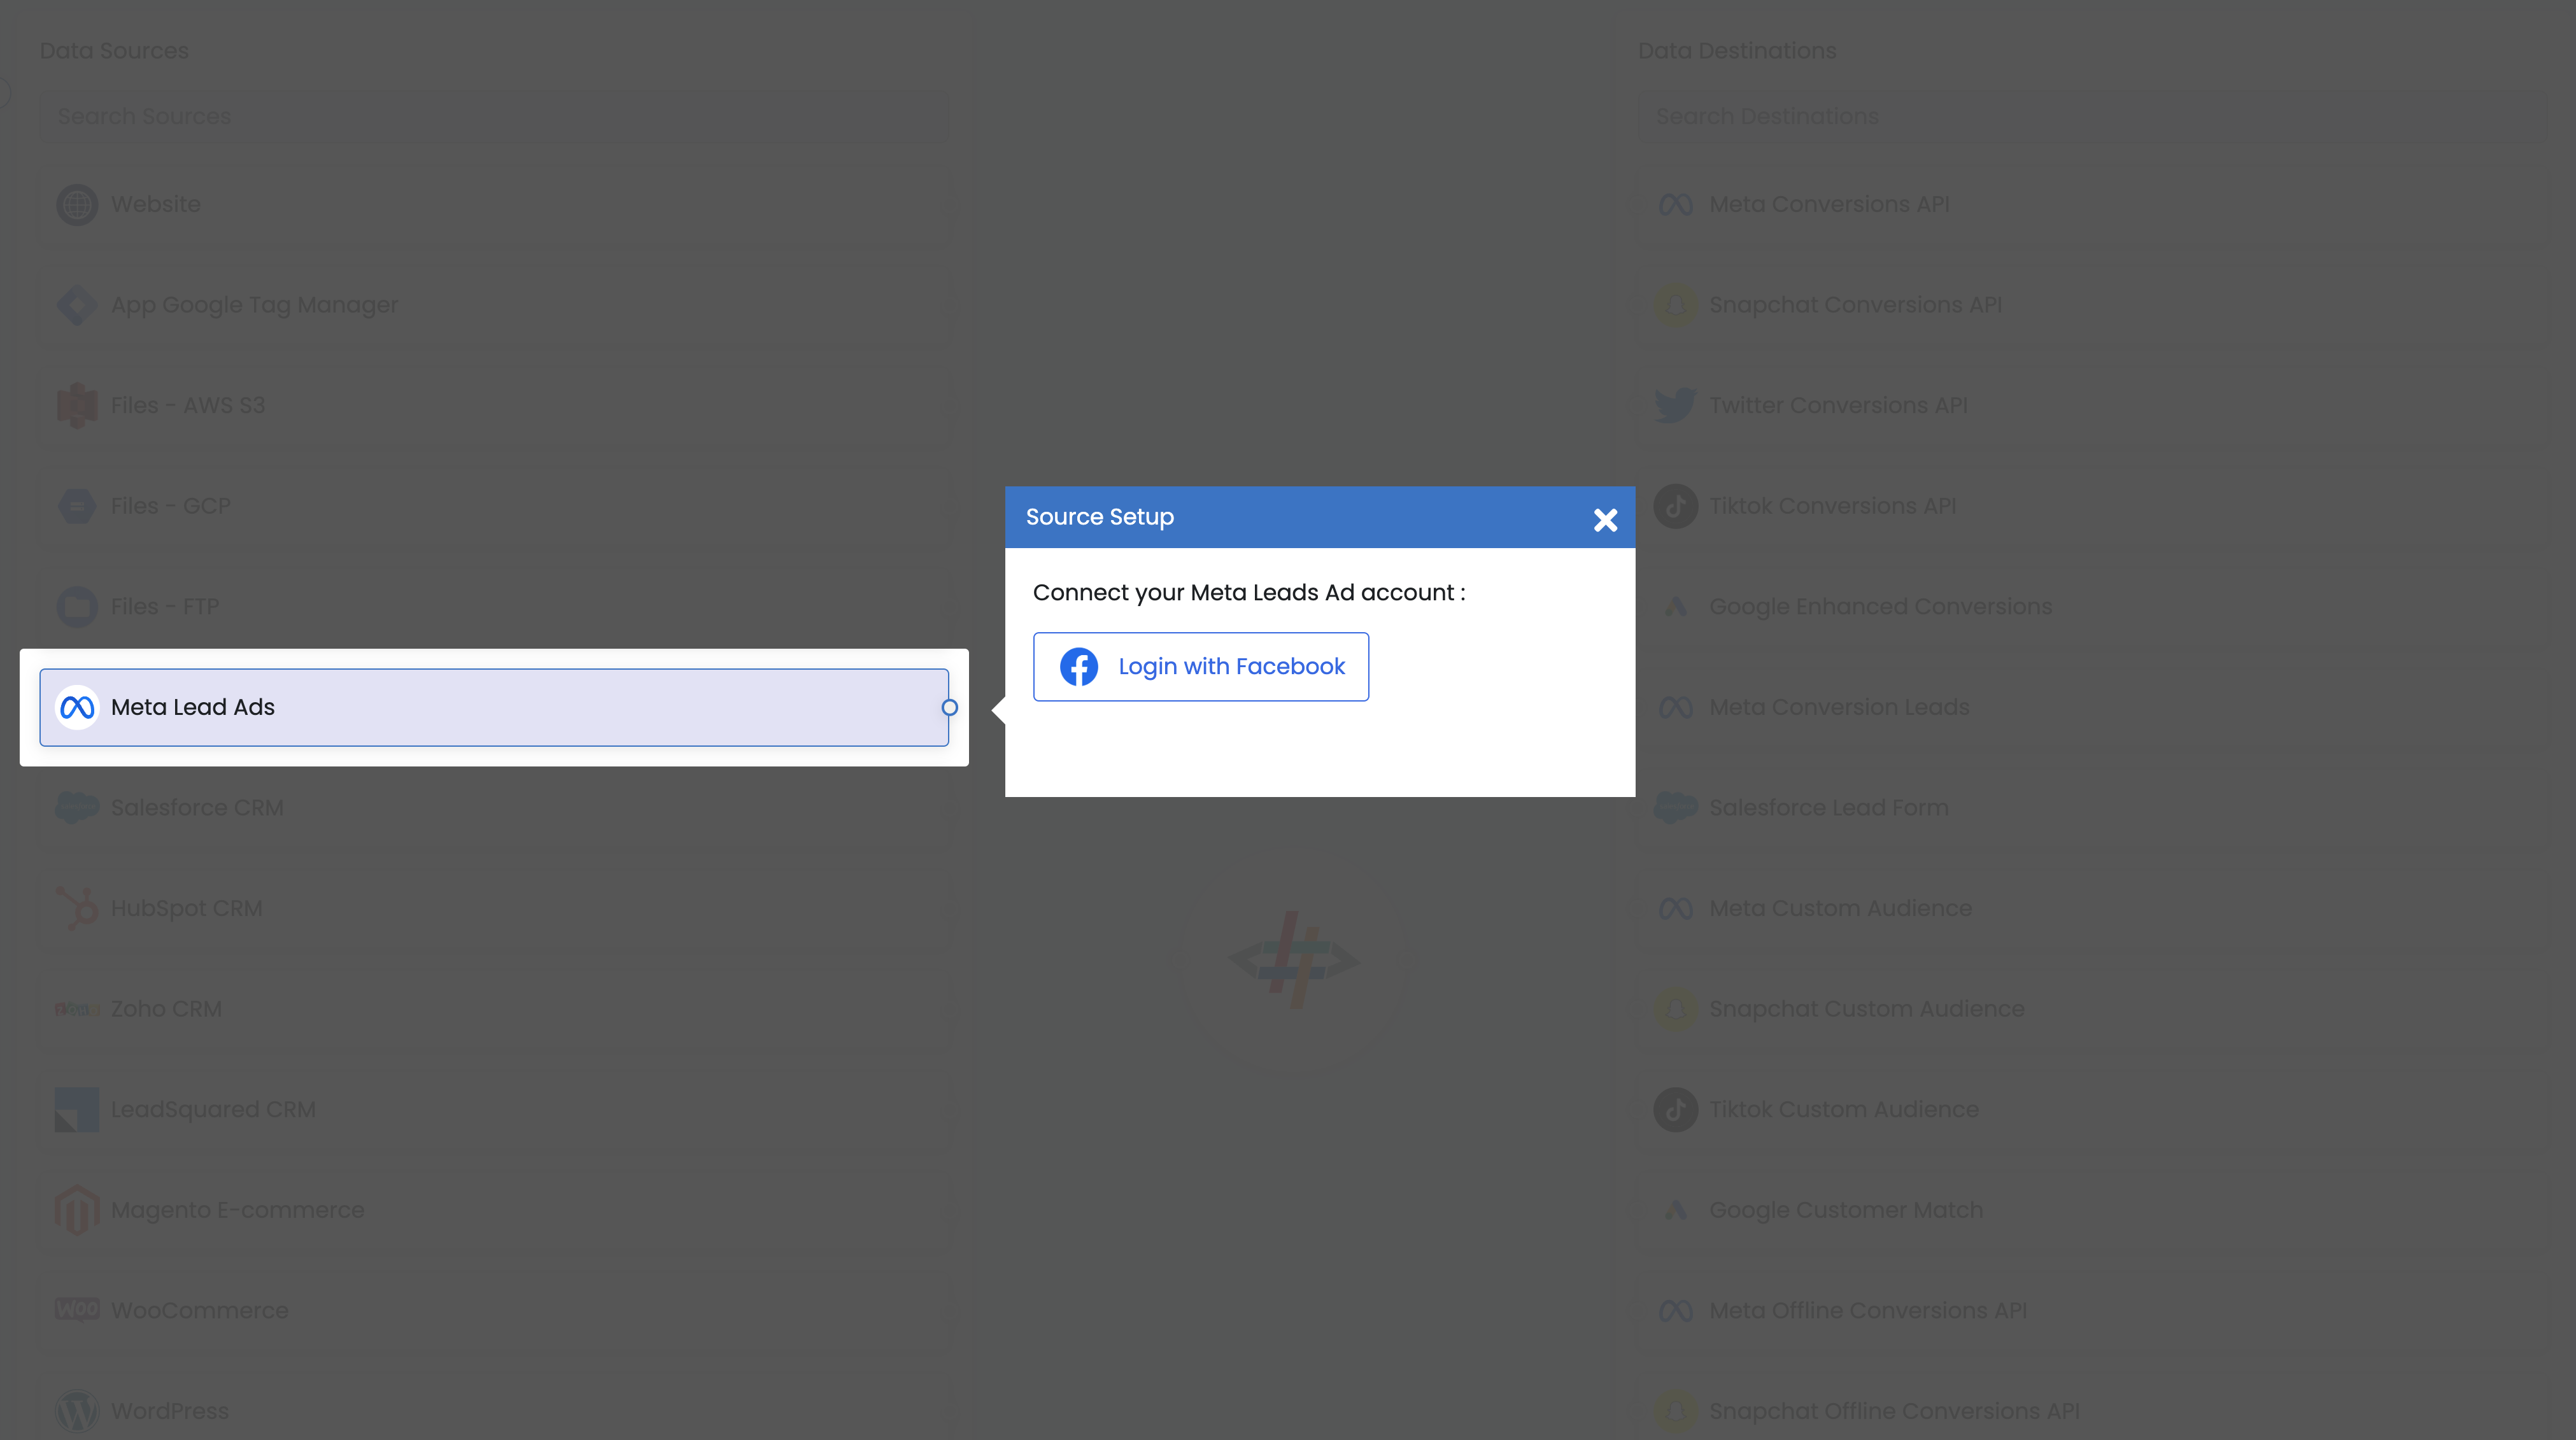Viewport: 2576px width, 1440px height.
Task: Click the Tiktok Custom Audience icon
Action: tap(1675, 1109)
